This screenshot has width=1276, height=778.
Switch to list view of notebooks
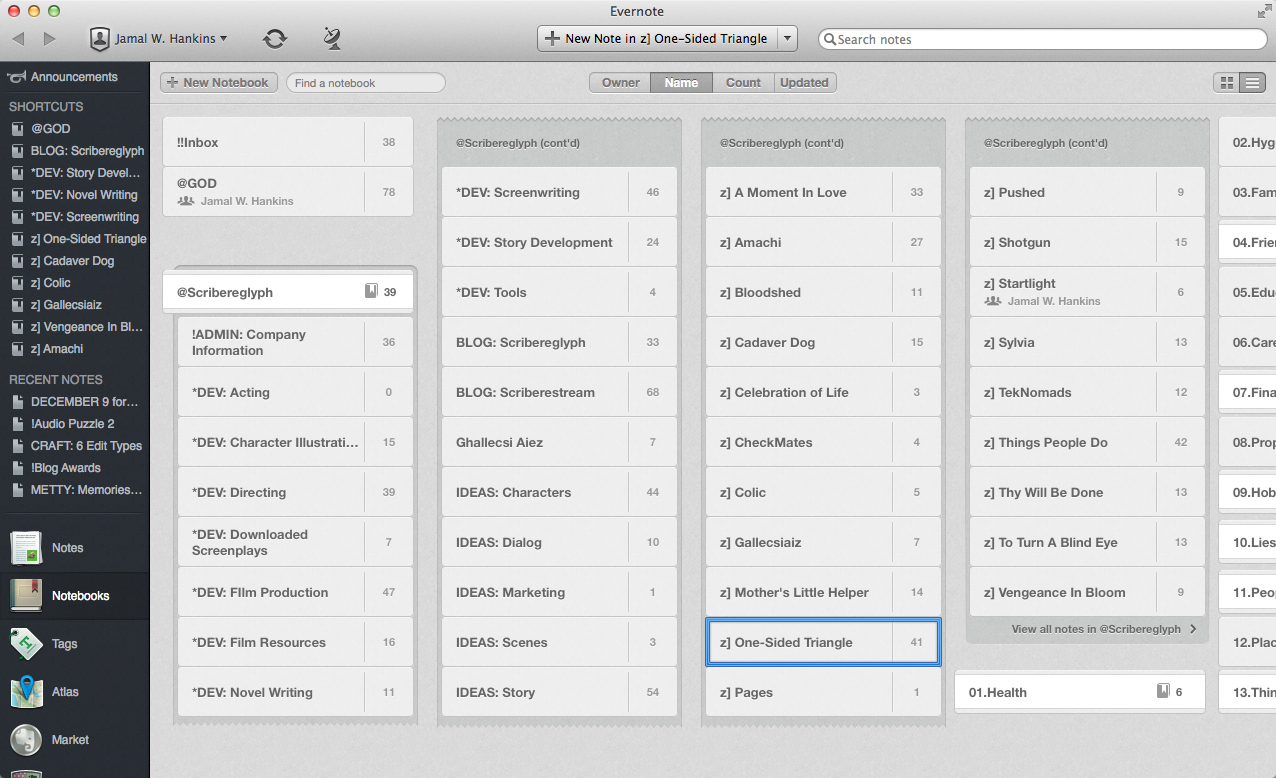1252,83
